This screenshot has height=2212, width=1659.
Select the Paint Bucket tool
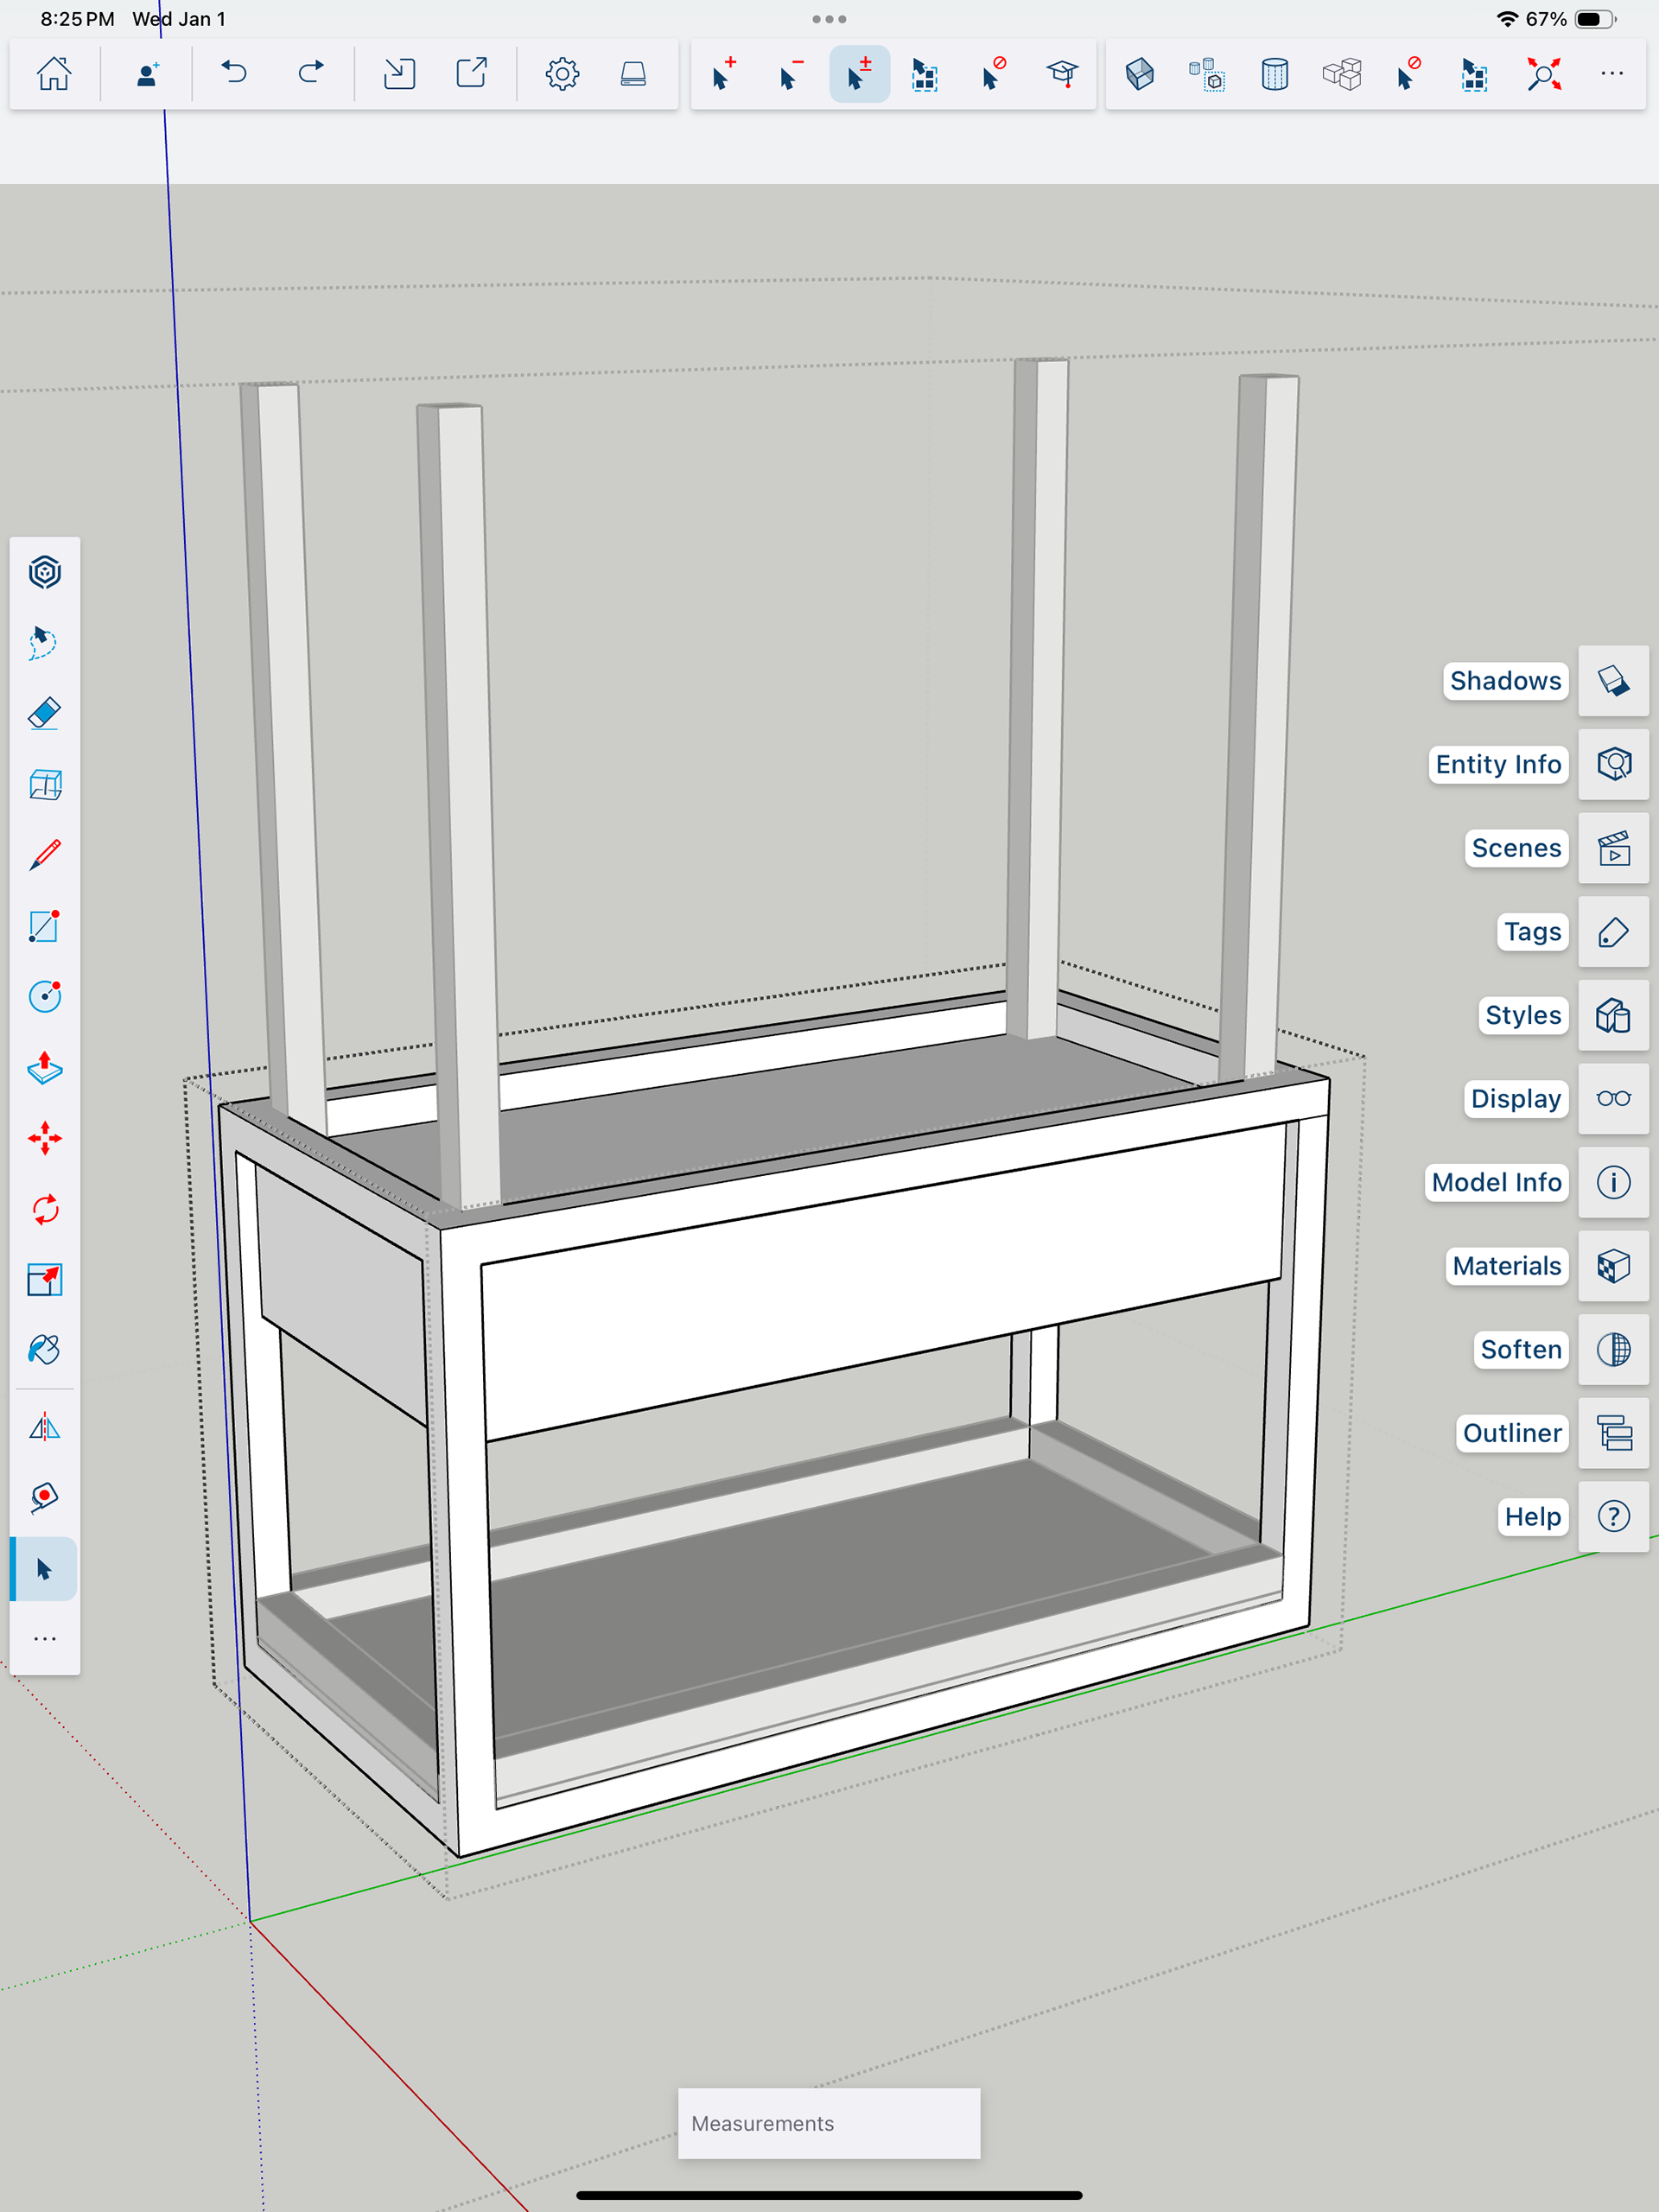pos(45,1350)
